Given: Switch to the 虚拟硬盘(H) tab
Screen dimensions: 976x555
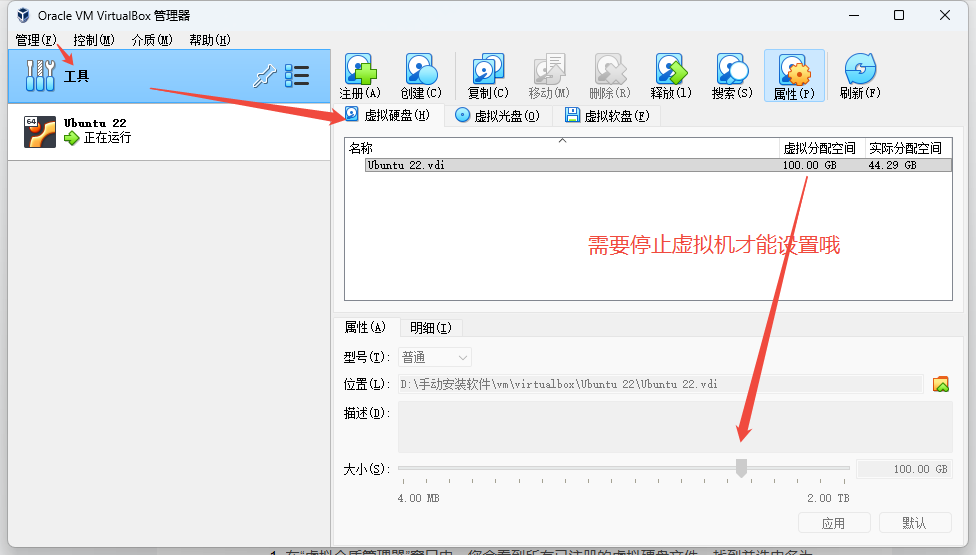Looking at the screenshot, I should click(x=388, y=115).
